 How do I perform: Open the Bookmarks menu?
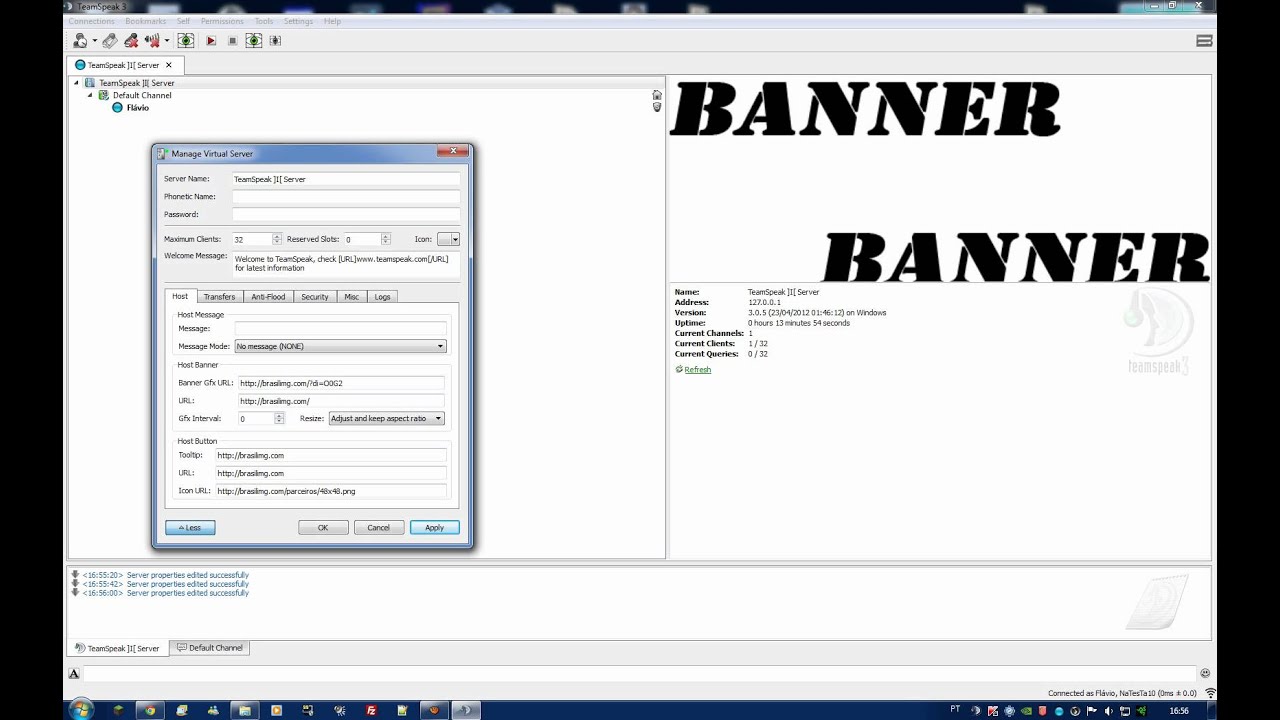coord(145,21)
